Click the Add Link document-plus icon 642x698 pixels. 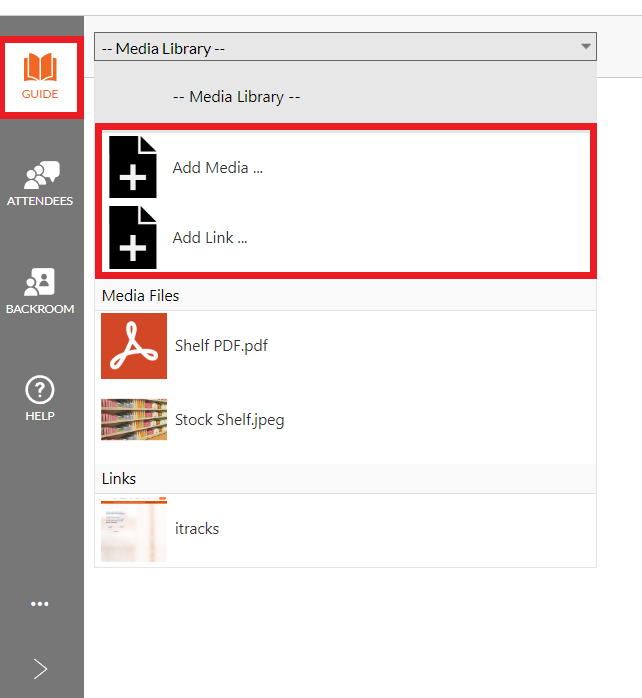point(133,237)
